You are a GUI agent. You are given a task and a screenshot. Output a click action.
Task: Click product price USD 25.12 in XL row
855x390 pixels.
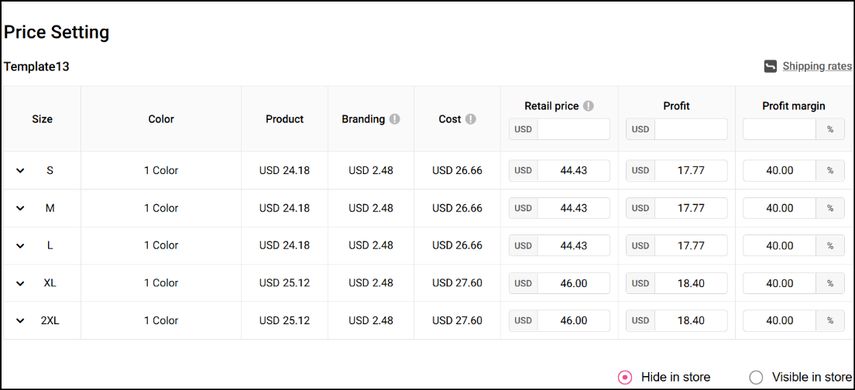tap(284, 284)
